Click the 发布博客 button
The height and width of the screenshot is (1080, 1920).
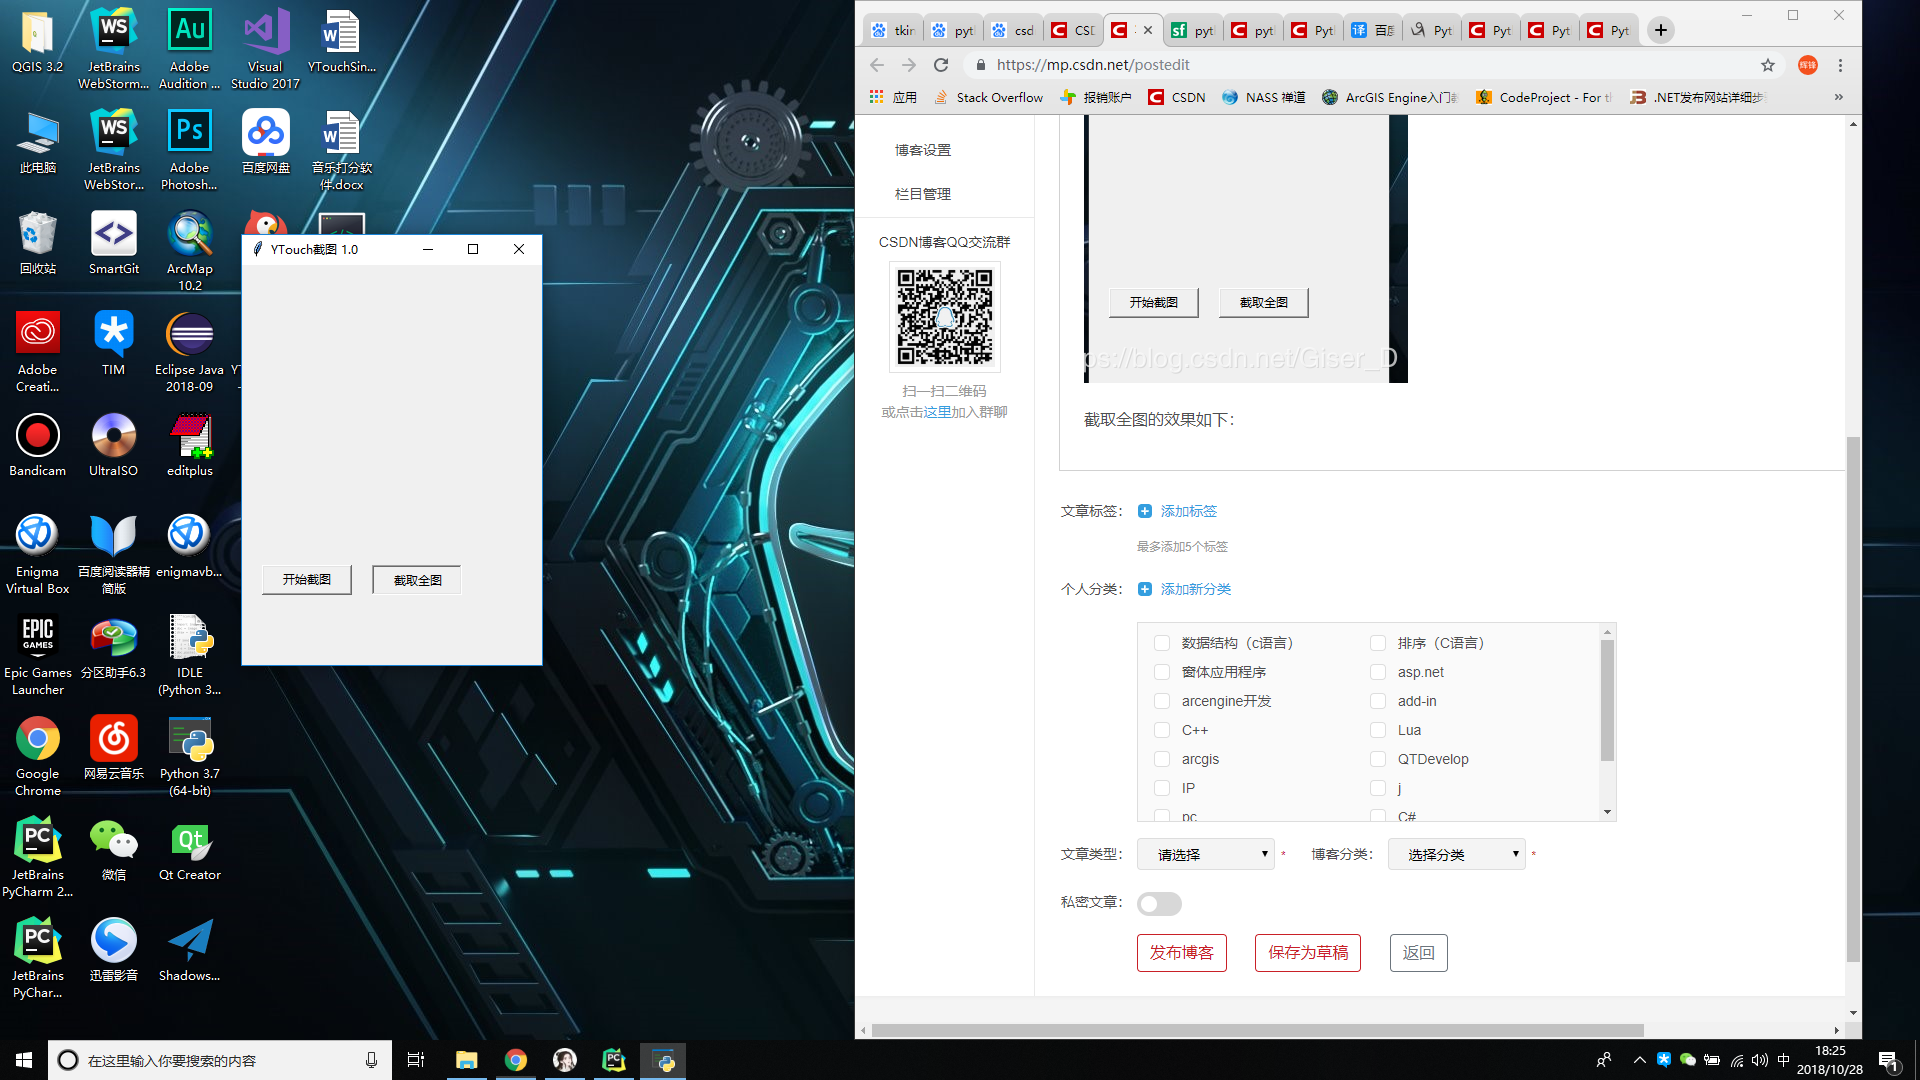[x=1181, y=952]
